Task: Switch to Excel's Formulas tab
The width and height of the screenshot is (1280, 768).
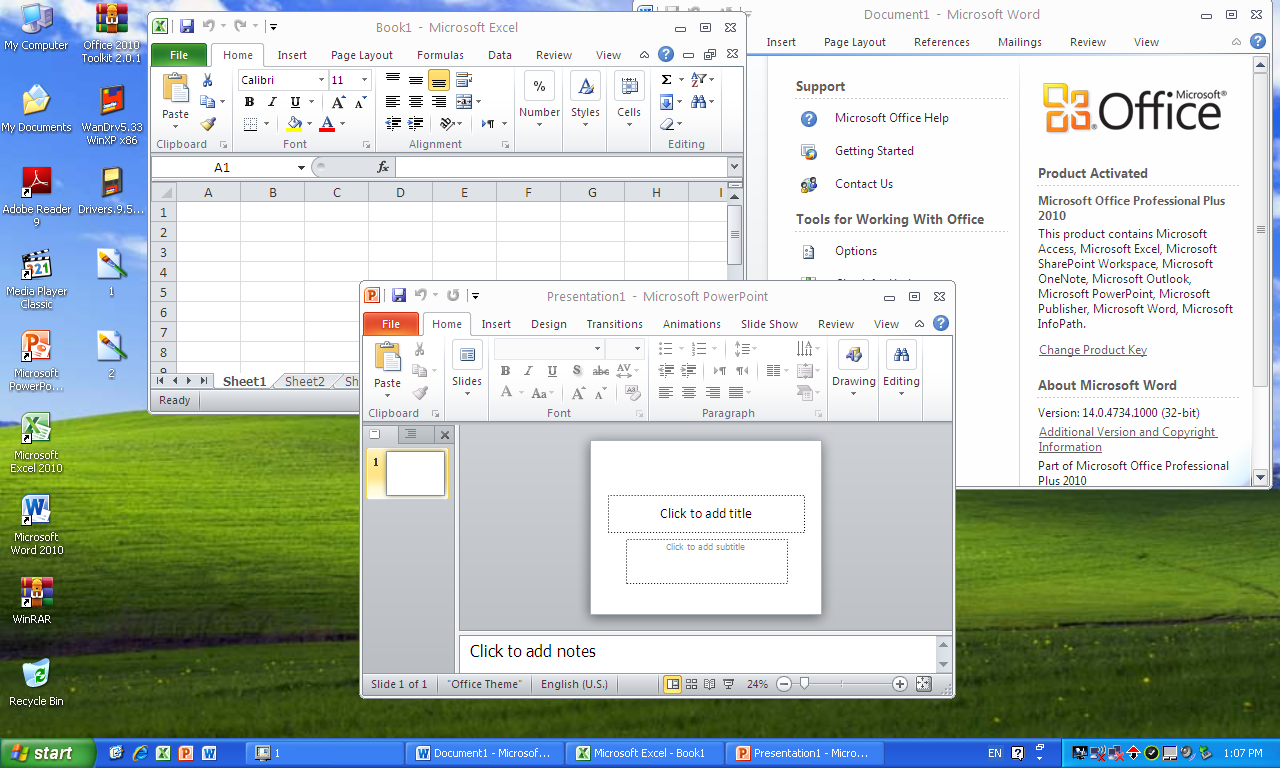Action: pyautogui.click(x=440, y=55)
